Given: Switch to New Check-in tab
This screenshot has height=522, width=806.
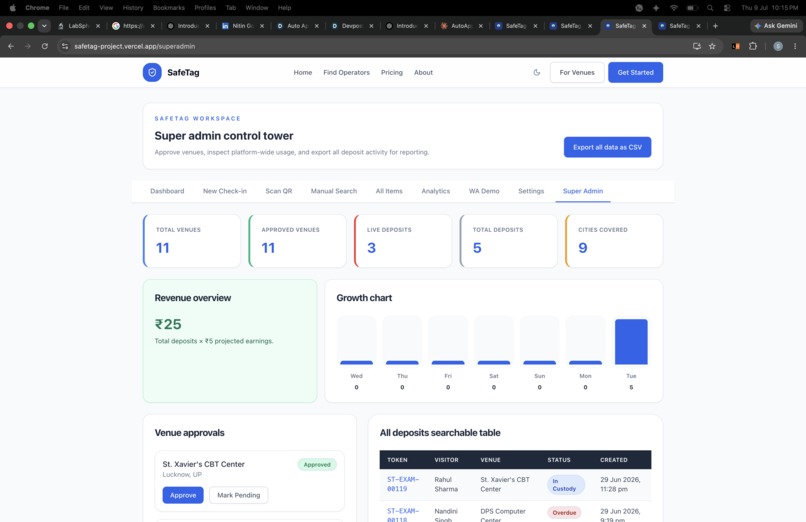Looking at the screenshot, I should pos(225,191).
